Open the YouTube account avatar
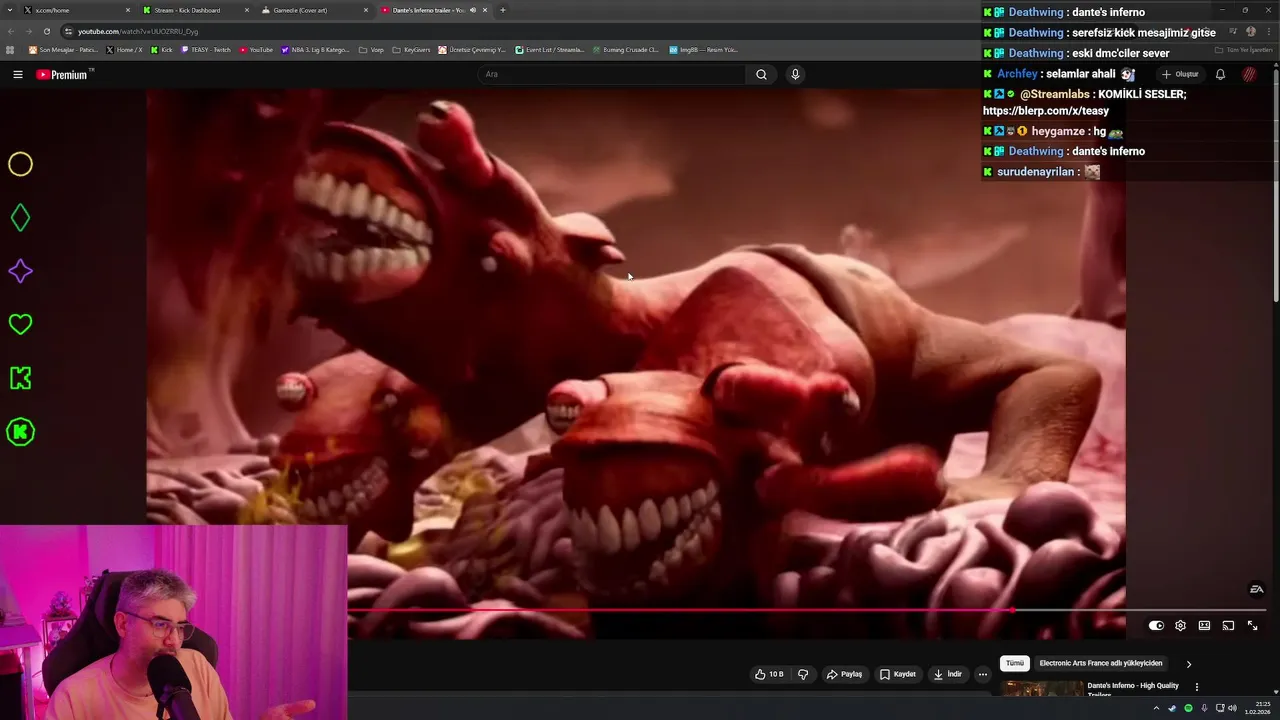 pos(1249,74)
